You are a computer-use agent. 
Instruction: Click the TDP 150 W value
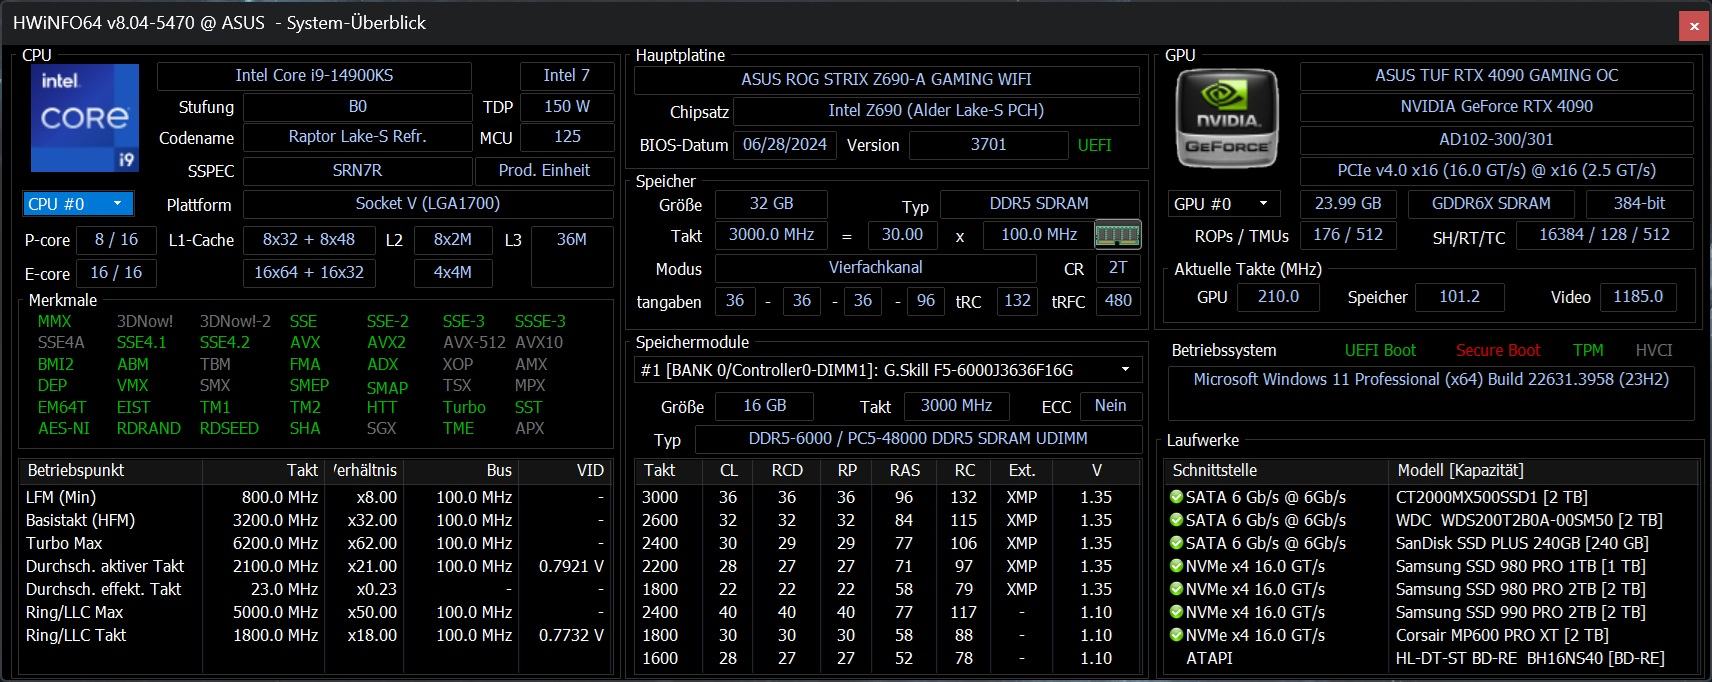[567, 107]
